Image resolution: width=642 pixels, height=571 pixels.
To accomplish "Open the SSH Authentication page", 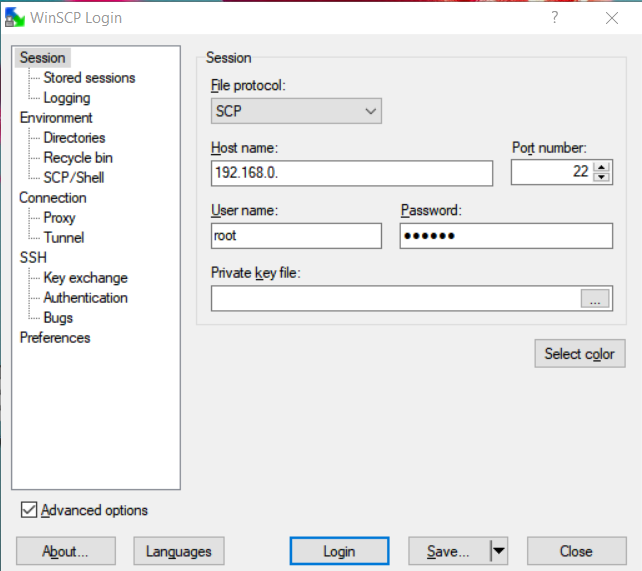I will pos(85,297).
